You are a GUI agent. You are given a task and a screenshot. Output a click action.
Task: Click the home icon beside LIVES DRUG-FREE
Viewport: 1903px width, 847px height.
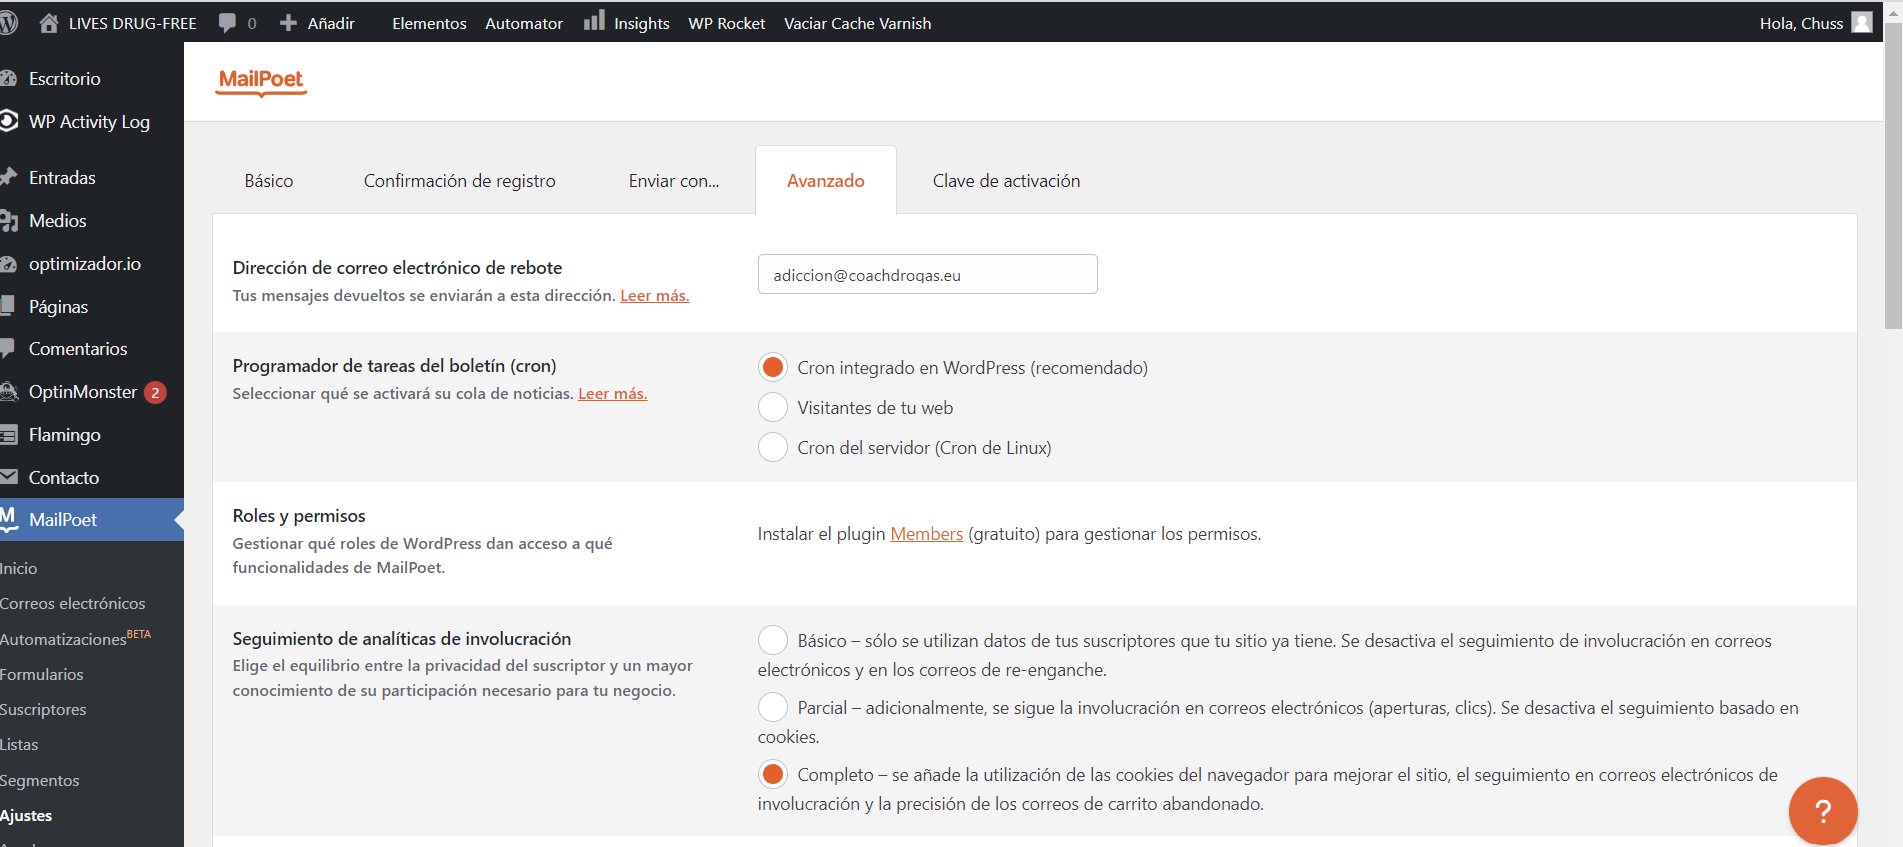(48, 23)
